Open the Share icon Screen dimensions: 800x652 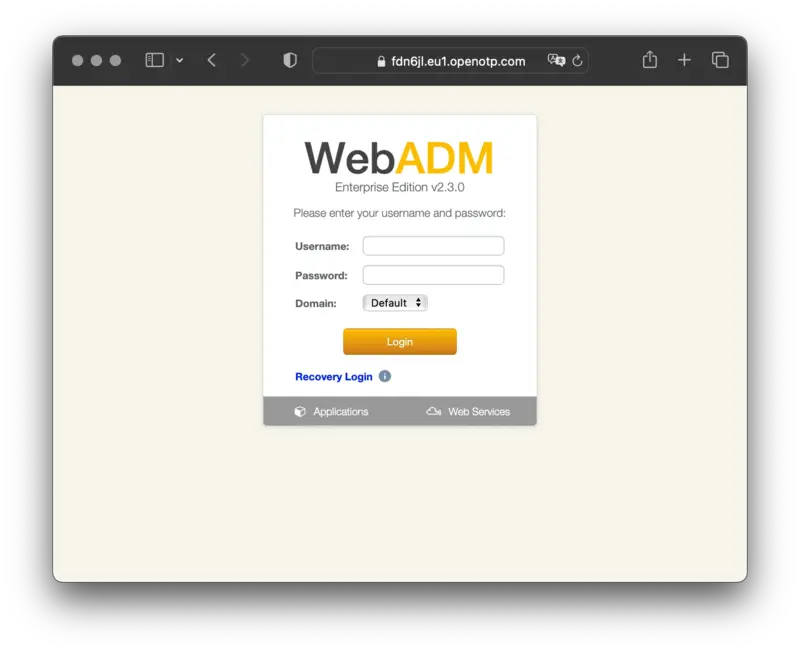[649, 60]
